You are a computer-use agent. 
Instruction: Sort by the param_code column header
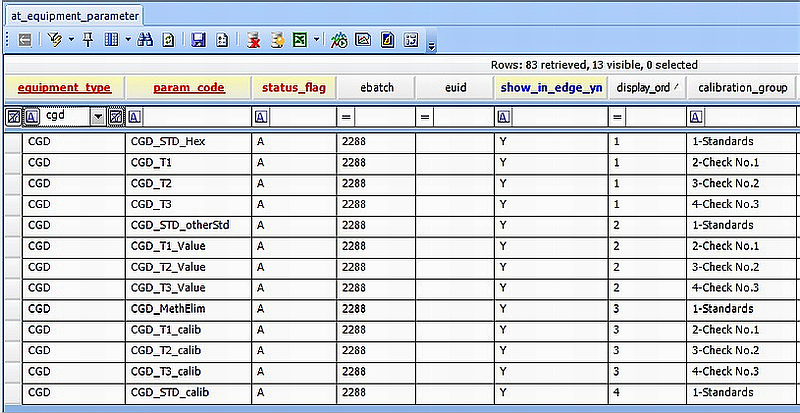(188, 88)
